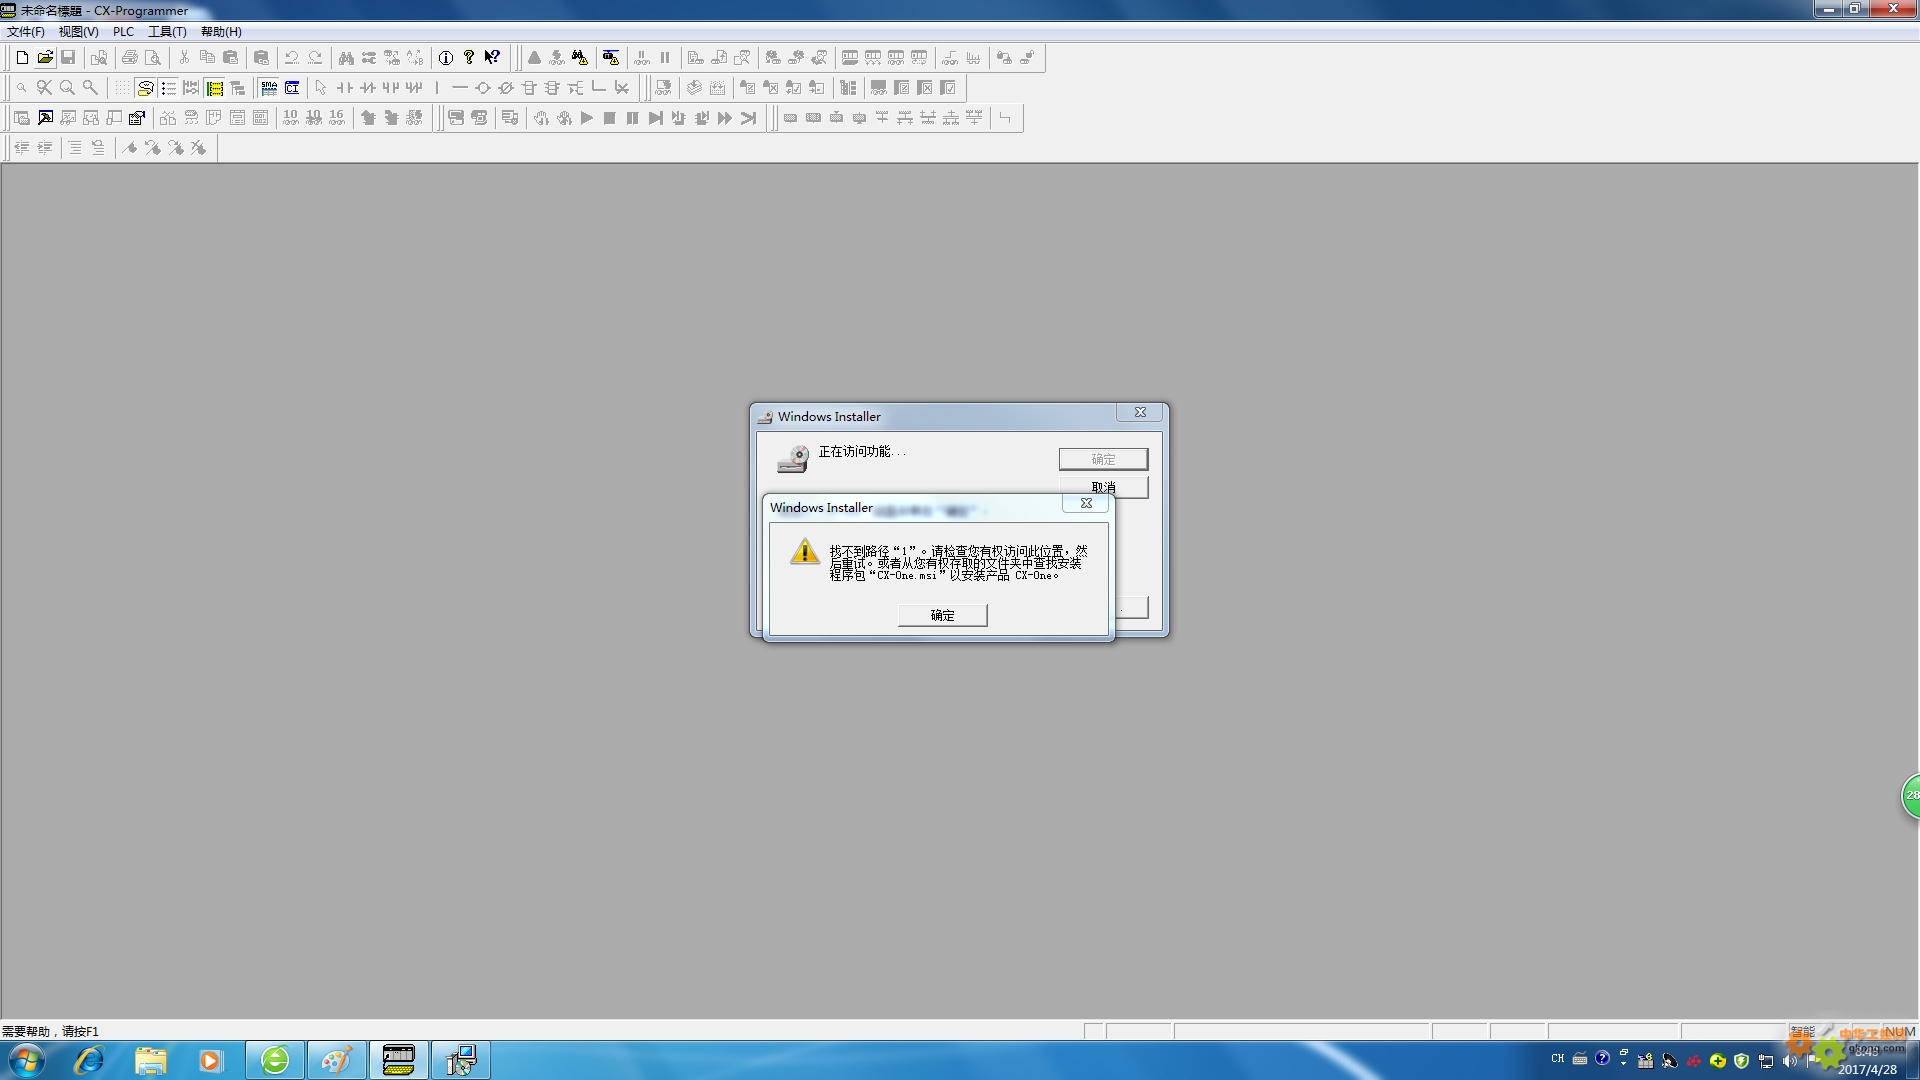Select the New PLC Instruction box tool
The image size is (1920, 1080).
529,88
